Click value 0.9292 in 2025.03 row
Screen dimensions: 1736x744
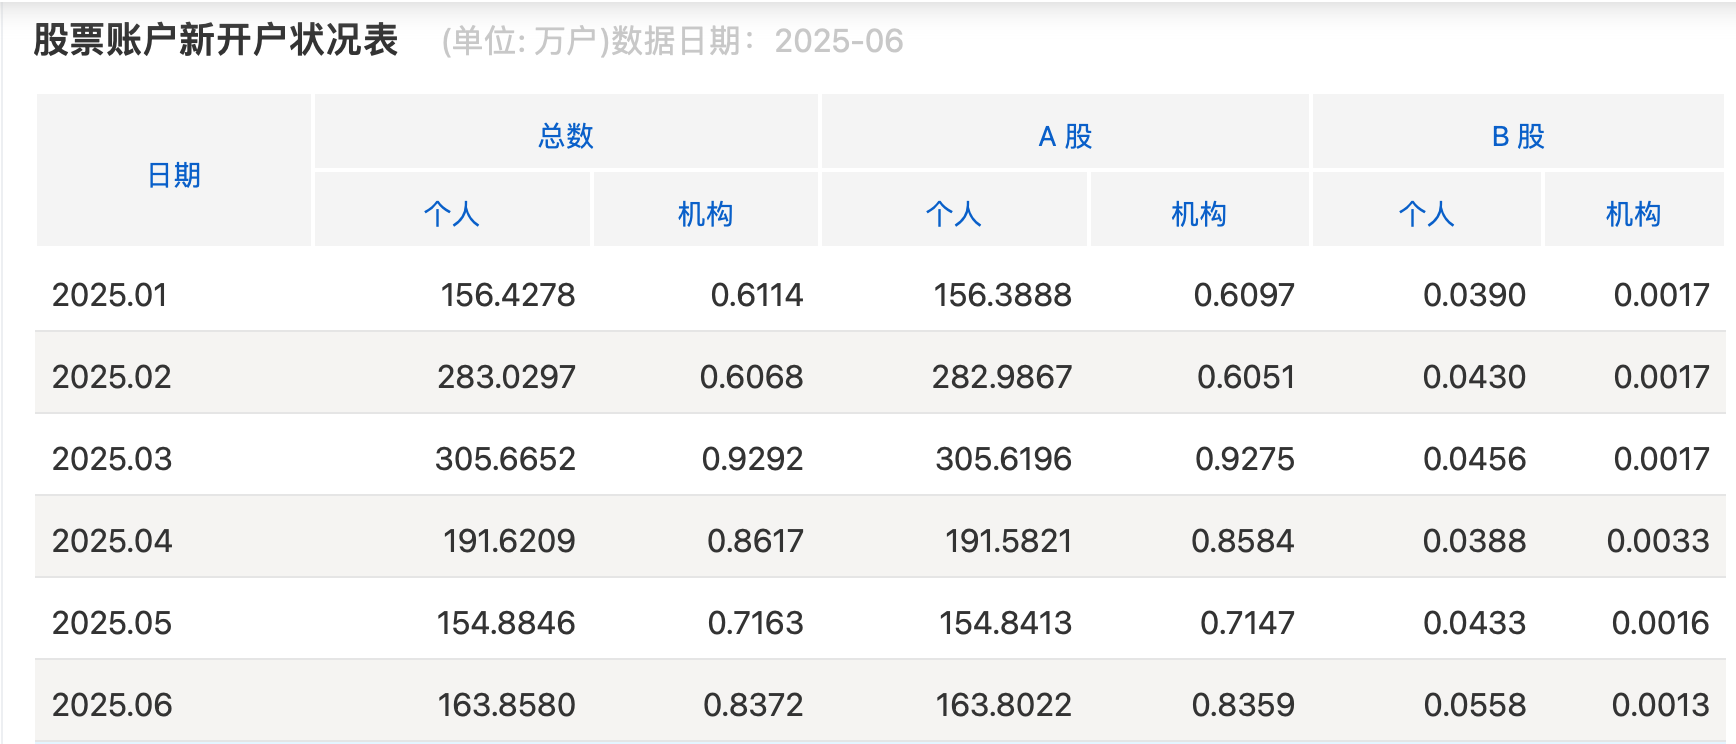(753, 459)
